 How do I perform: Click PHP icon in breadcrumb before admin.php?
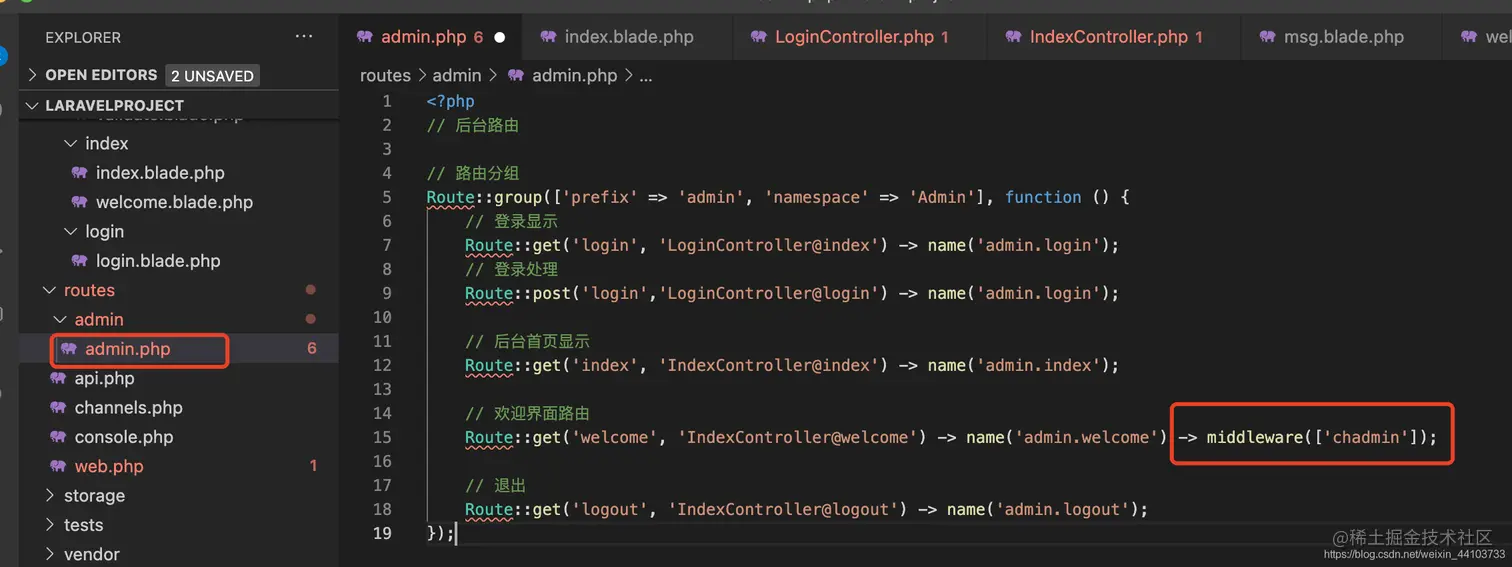[516, 75]
